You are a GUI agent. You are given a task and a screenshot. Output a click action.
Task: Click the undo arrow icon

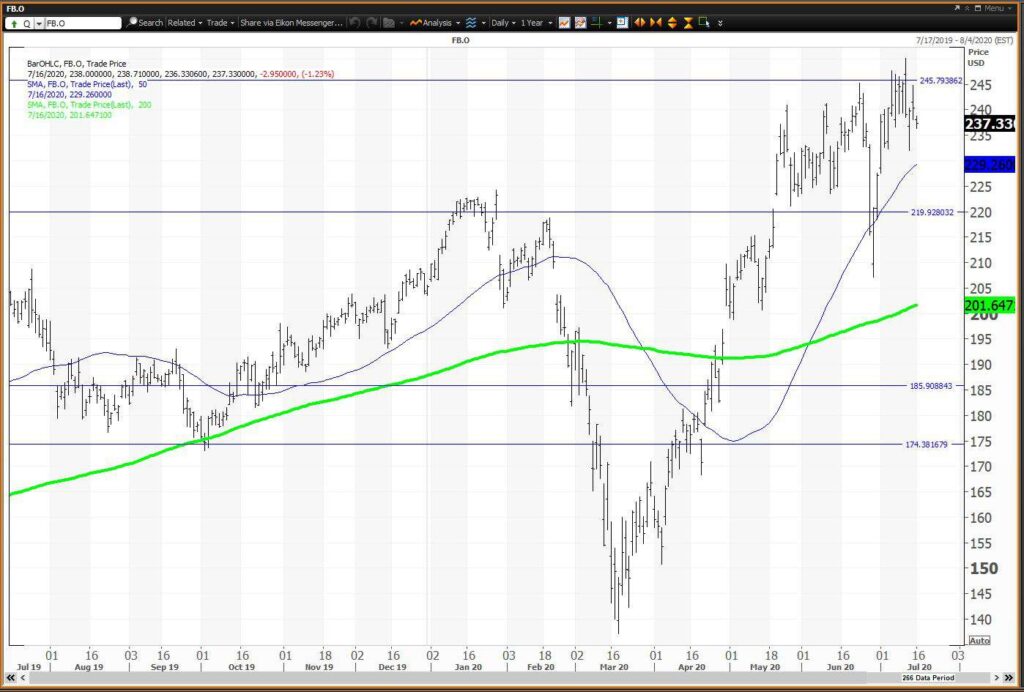355,23
